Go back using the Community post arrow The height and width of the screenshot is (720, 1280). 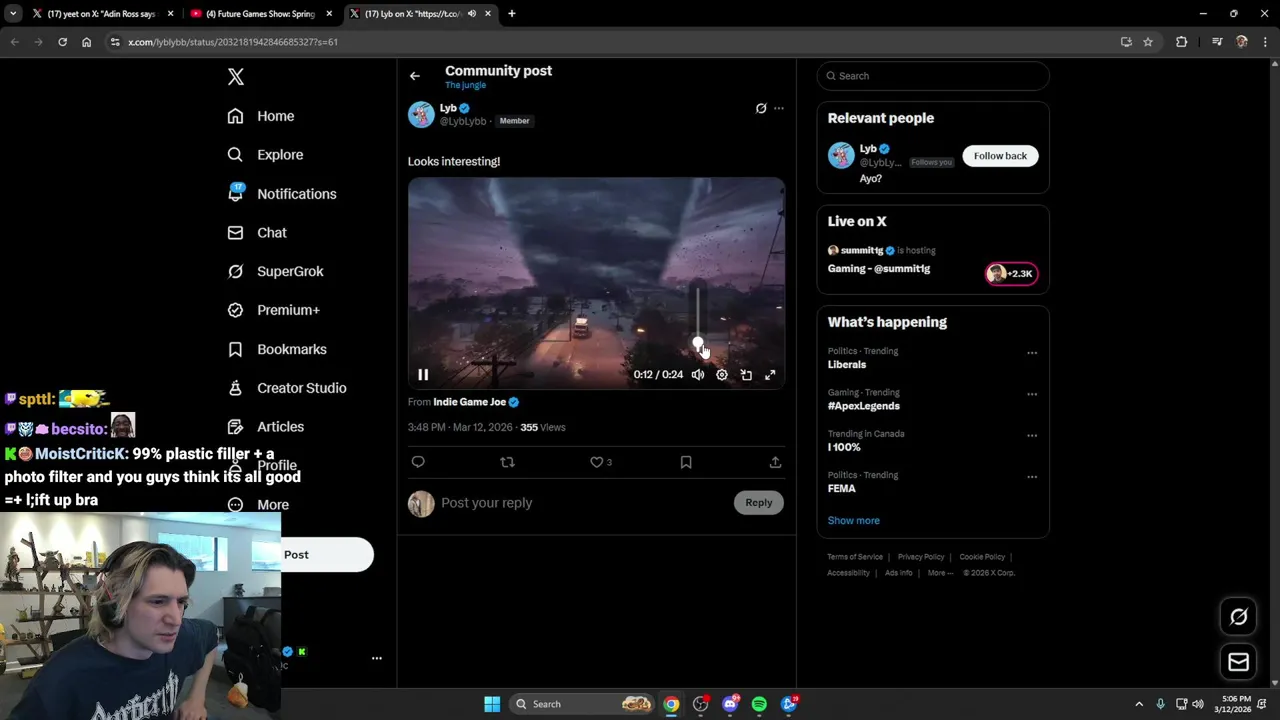[x=415, y=76]
